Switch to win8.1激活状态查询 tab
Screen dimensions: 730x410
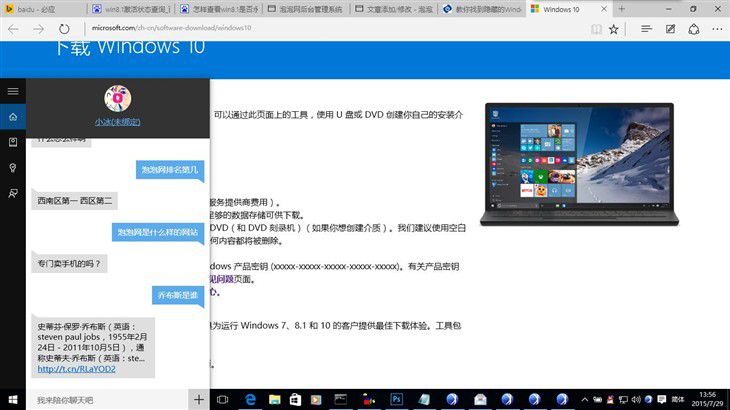click(131, 9)
